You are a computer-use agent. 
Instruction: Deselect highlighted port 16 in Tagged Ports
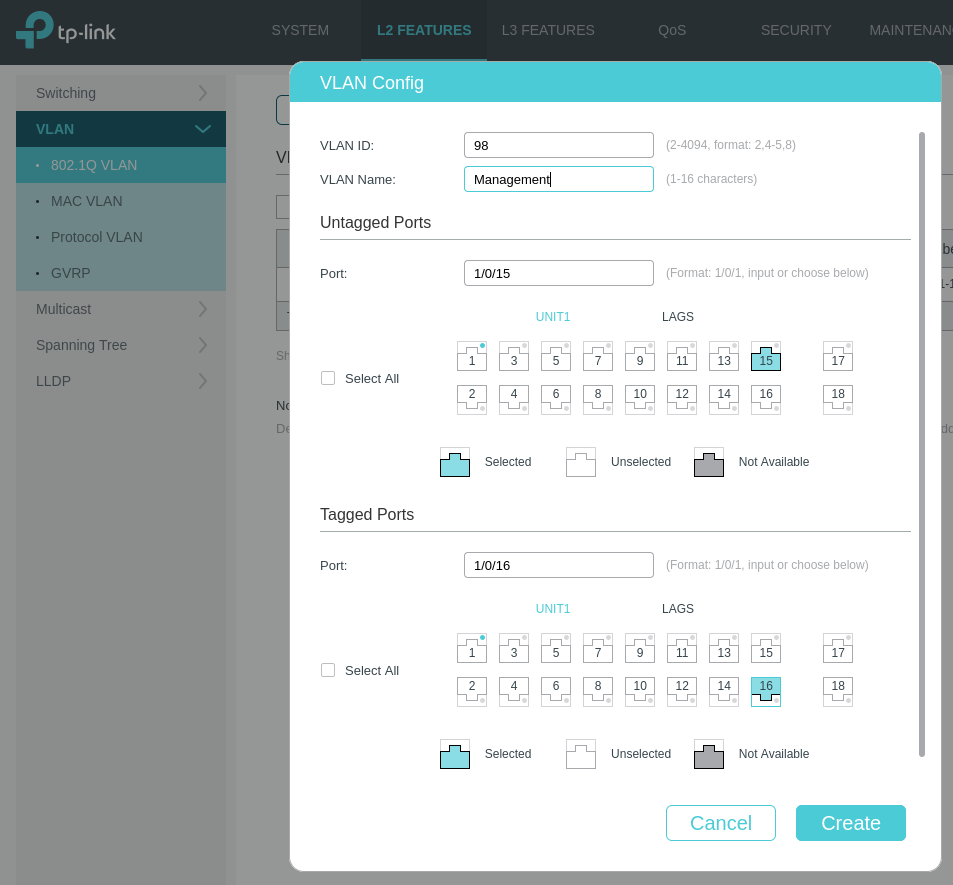click(x=766, y=691)
